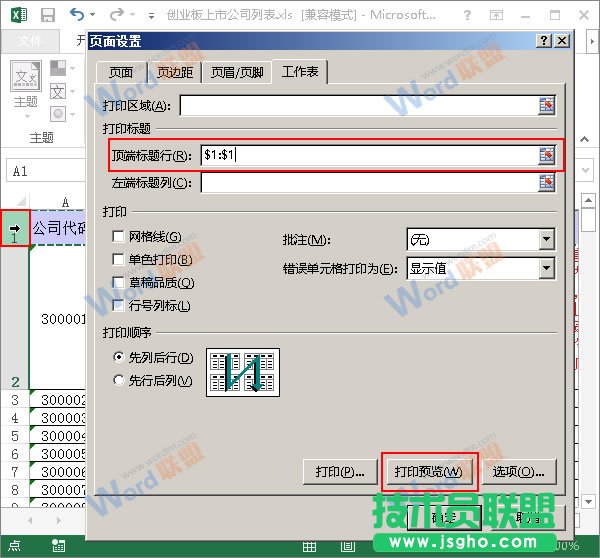Tick the 行号列标 checkbox
The width and height of the screenshot is (600, 558).
click(x=119, y=306)
